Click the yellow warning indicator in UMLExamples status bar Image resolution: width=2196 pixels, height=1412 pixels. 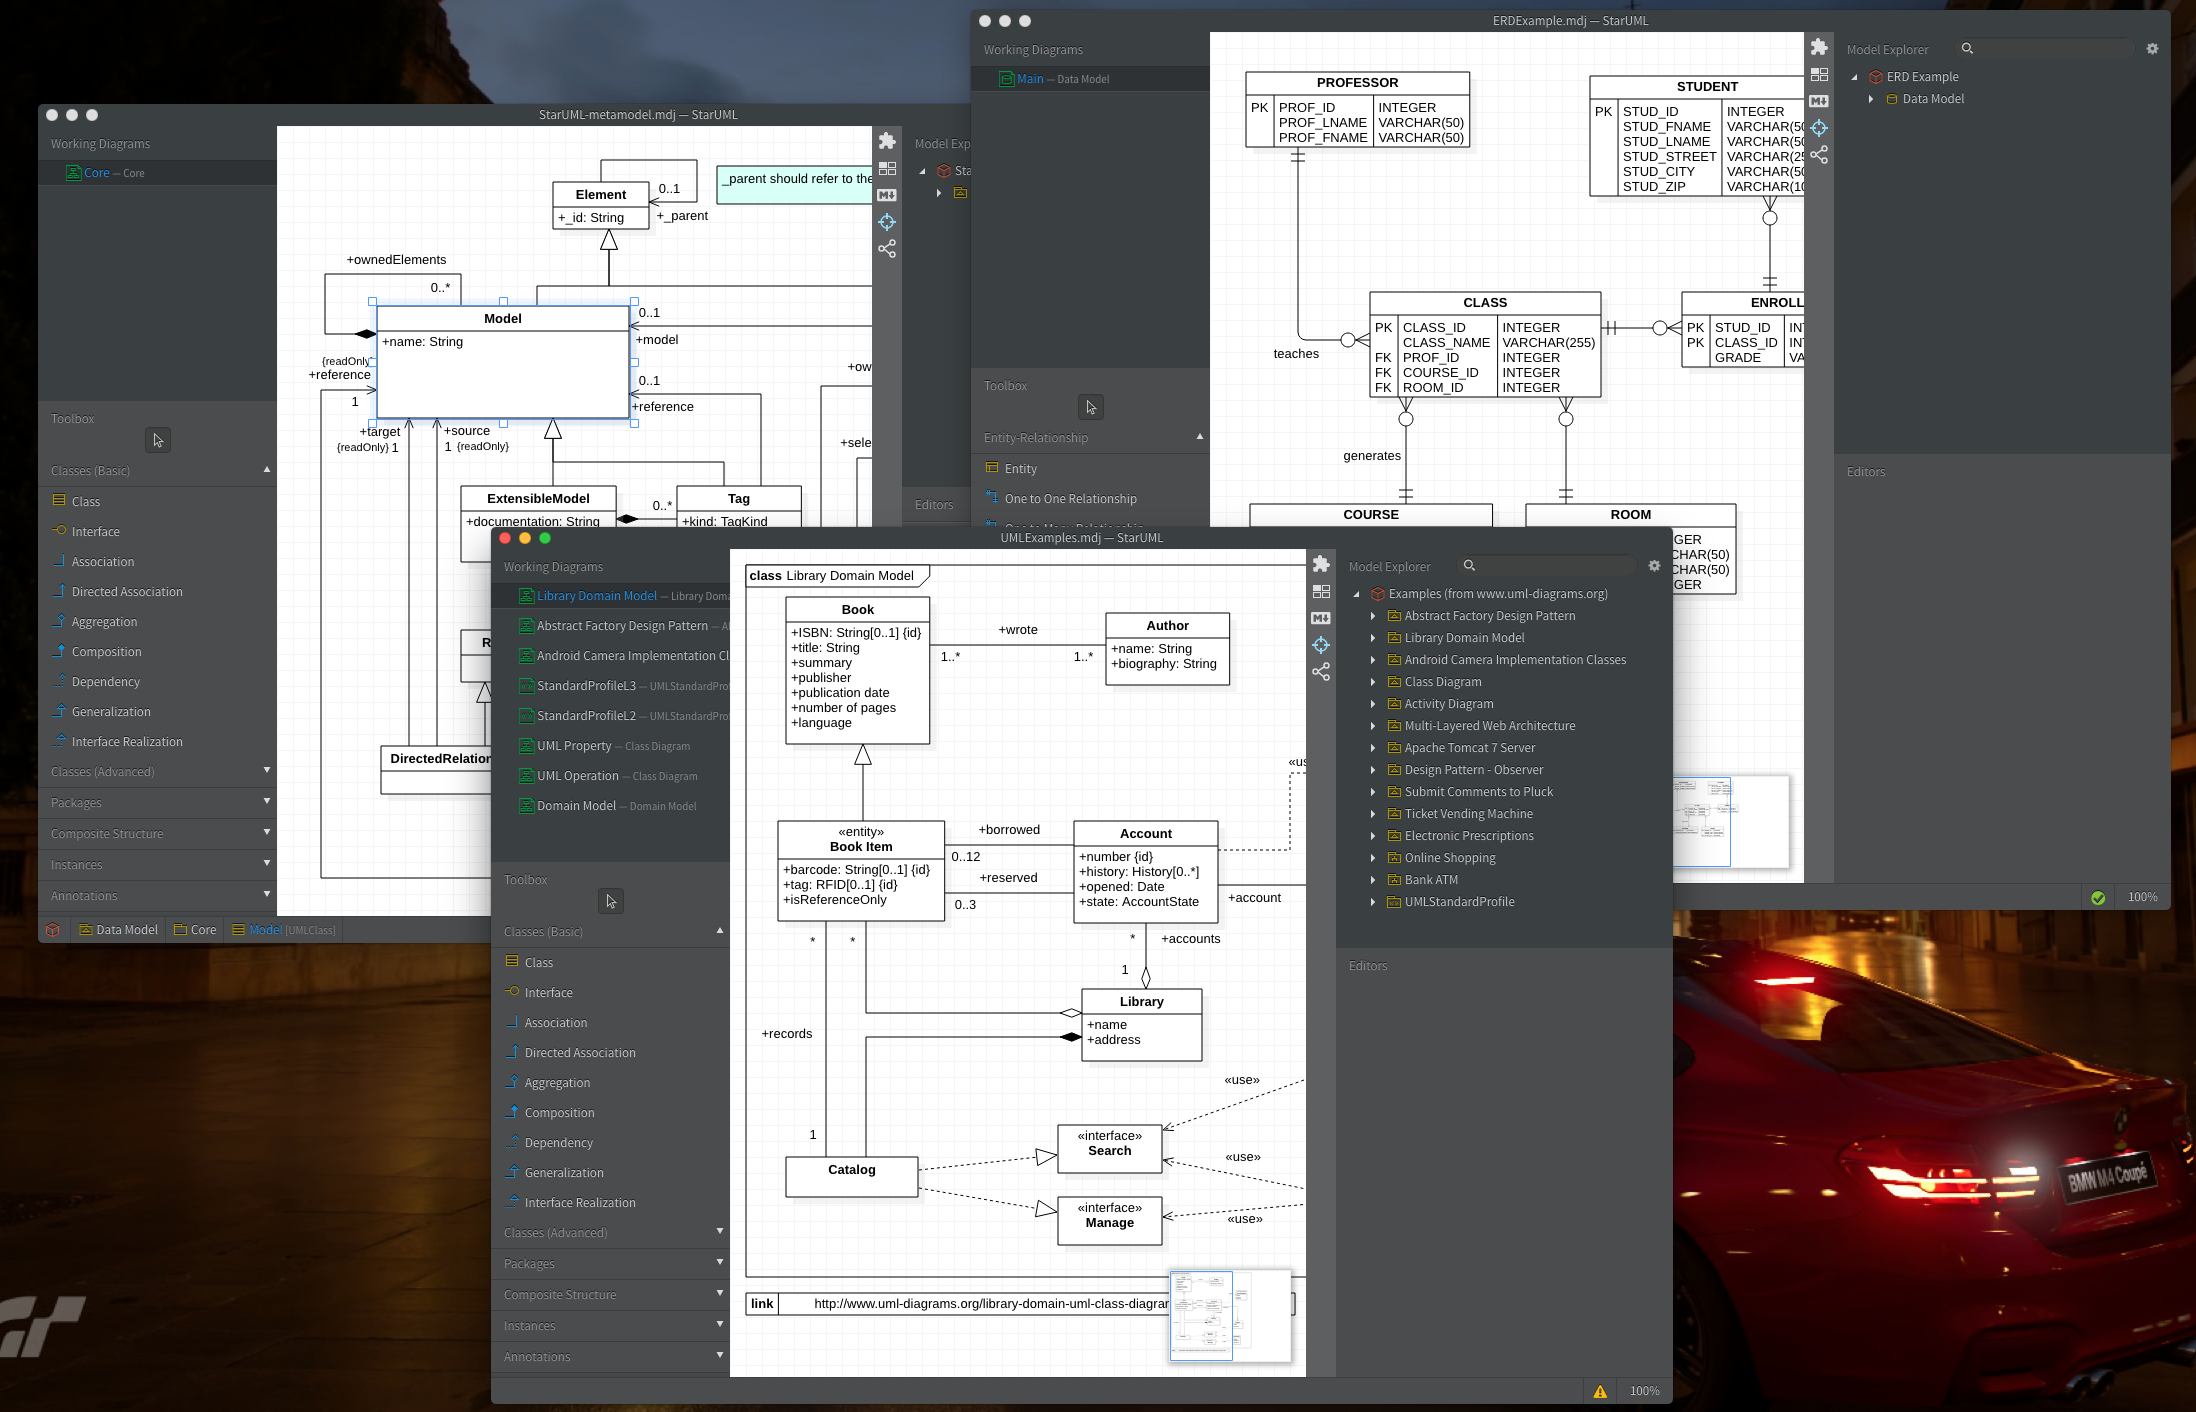tap(1600, 1390)
